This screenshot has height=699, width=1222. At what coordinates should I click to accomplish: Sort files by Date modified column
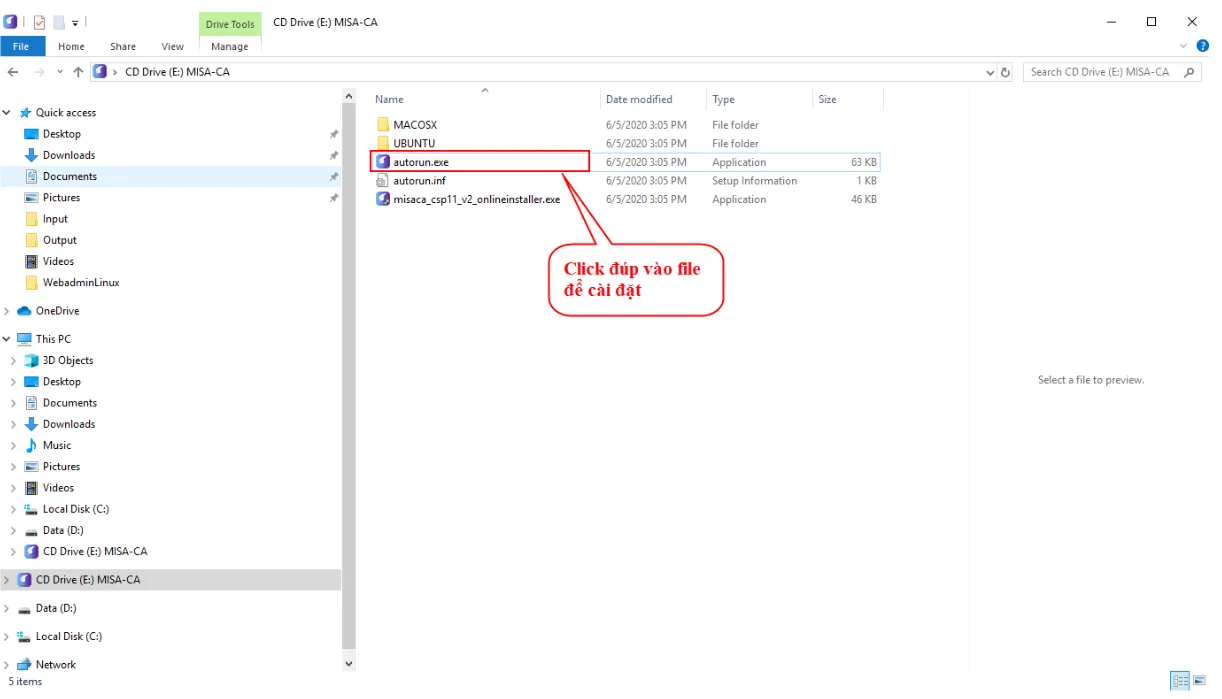click(639, 100)
